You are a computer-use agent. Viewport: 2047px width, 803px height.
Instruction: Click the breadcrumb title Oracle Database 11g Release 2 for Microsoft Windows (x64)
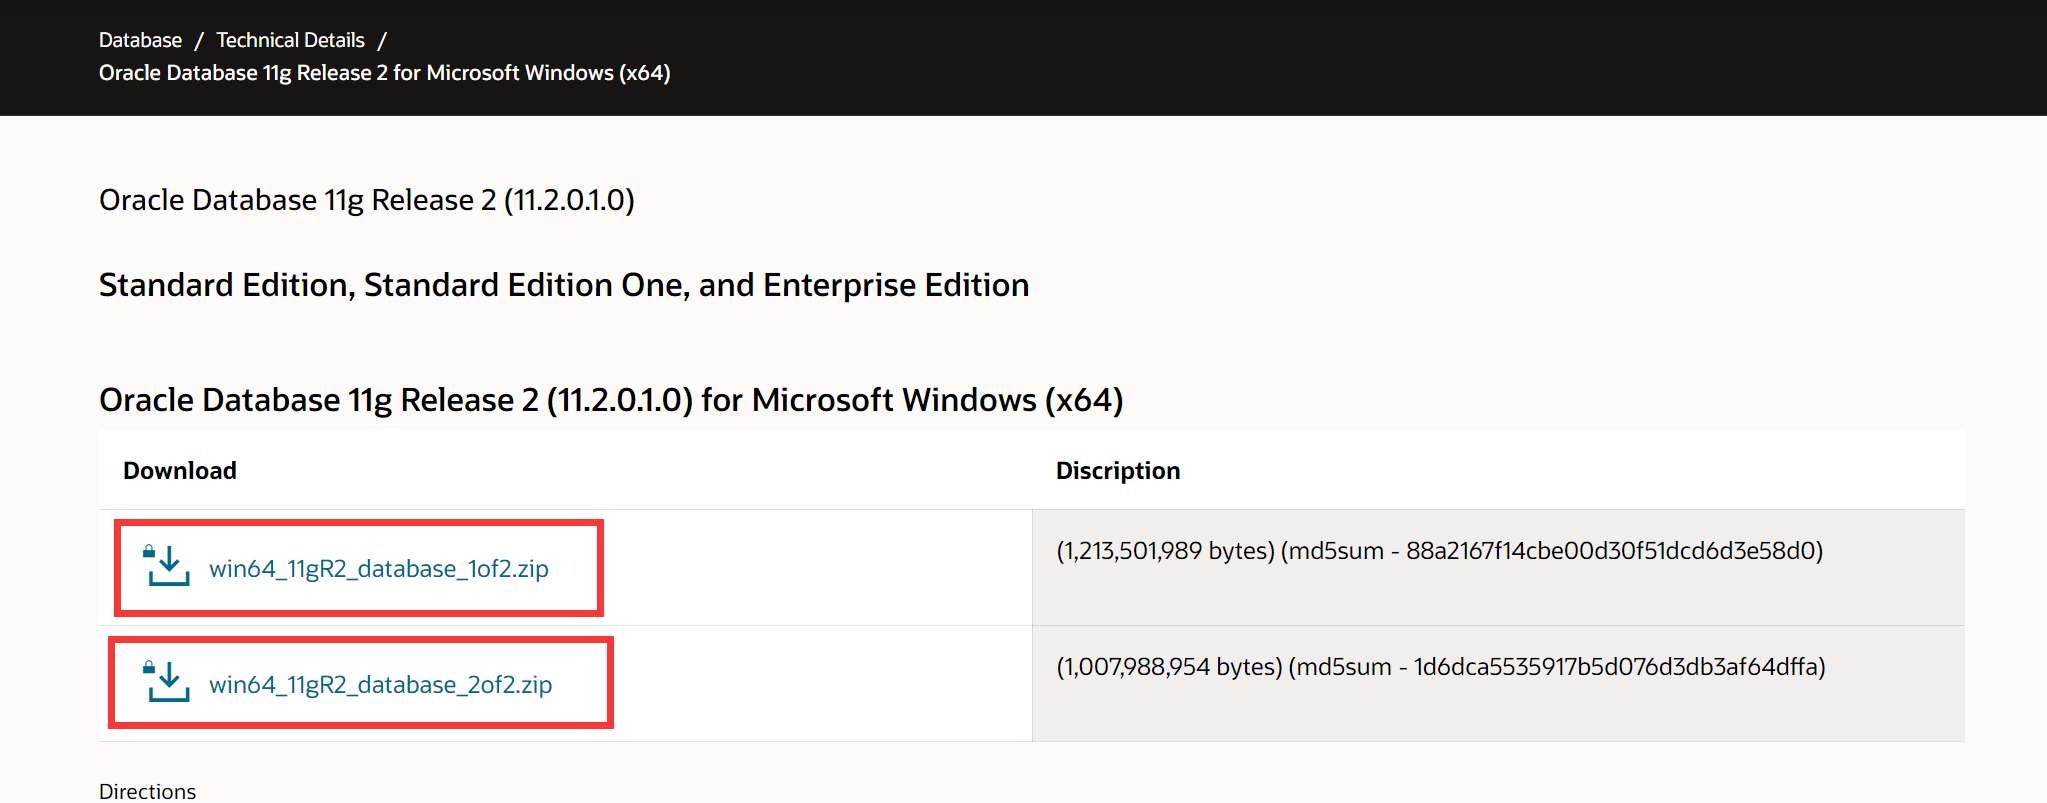pos(385,73)
